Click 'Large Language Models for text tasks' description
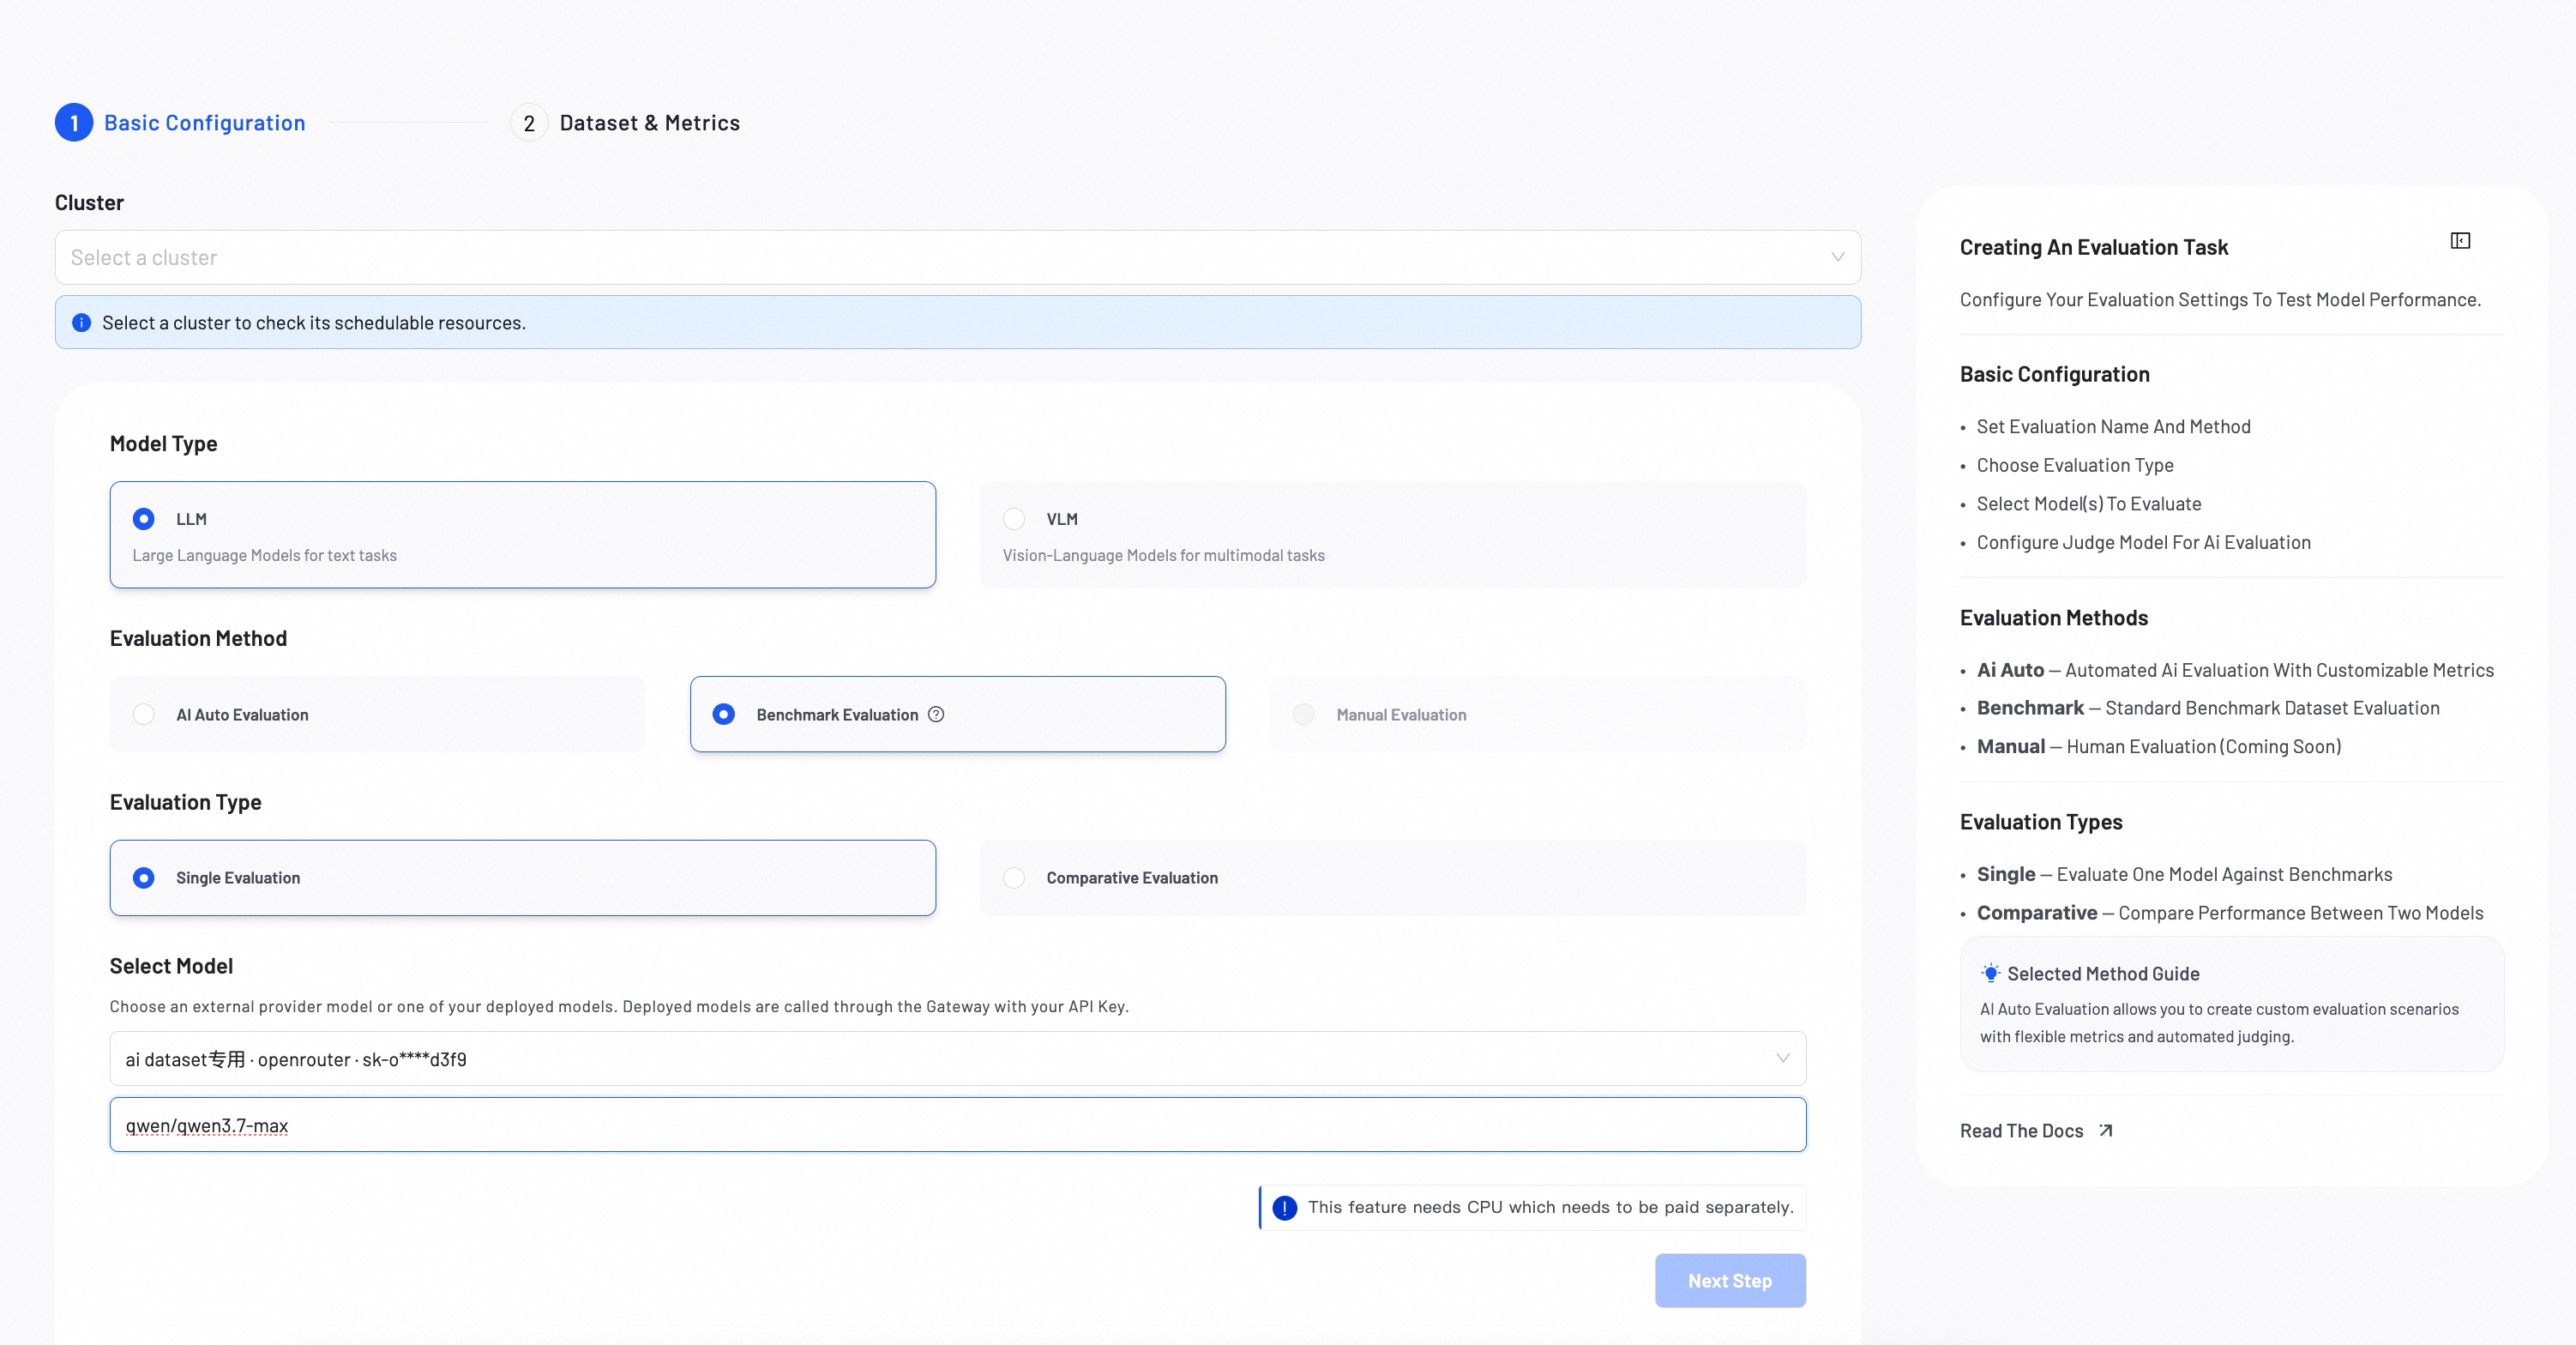 click(265, 556)
